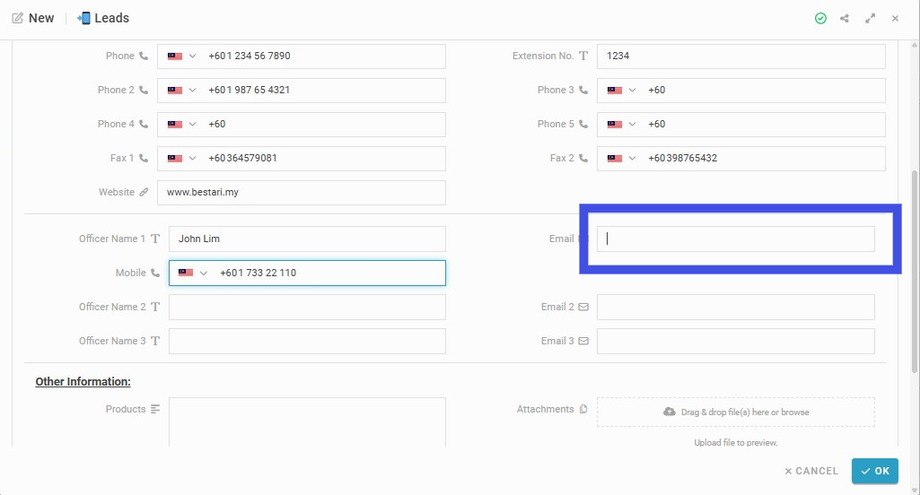Click the Cancel button

coord(811,471)
